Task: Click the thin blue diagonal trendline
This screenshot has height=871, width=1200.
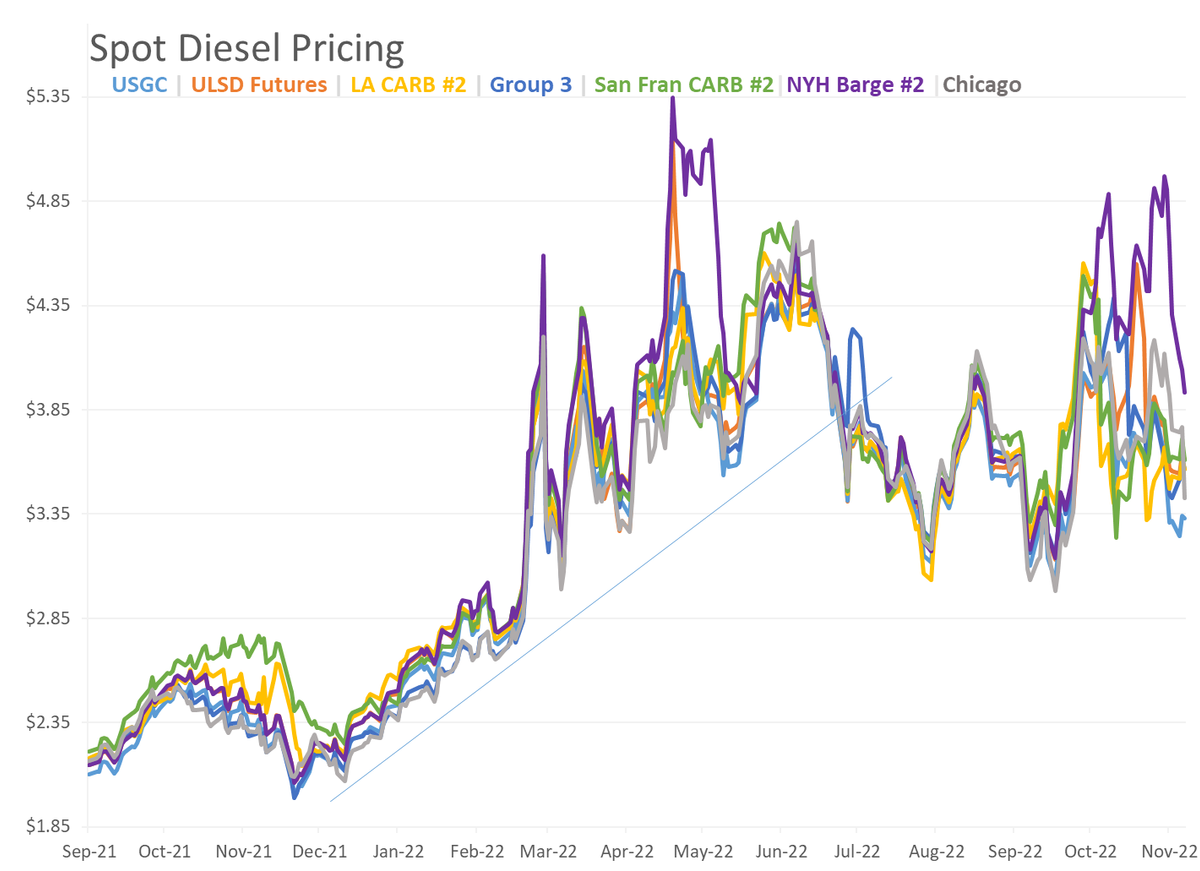Action: [611, 589]
